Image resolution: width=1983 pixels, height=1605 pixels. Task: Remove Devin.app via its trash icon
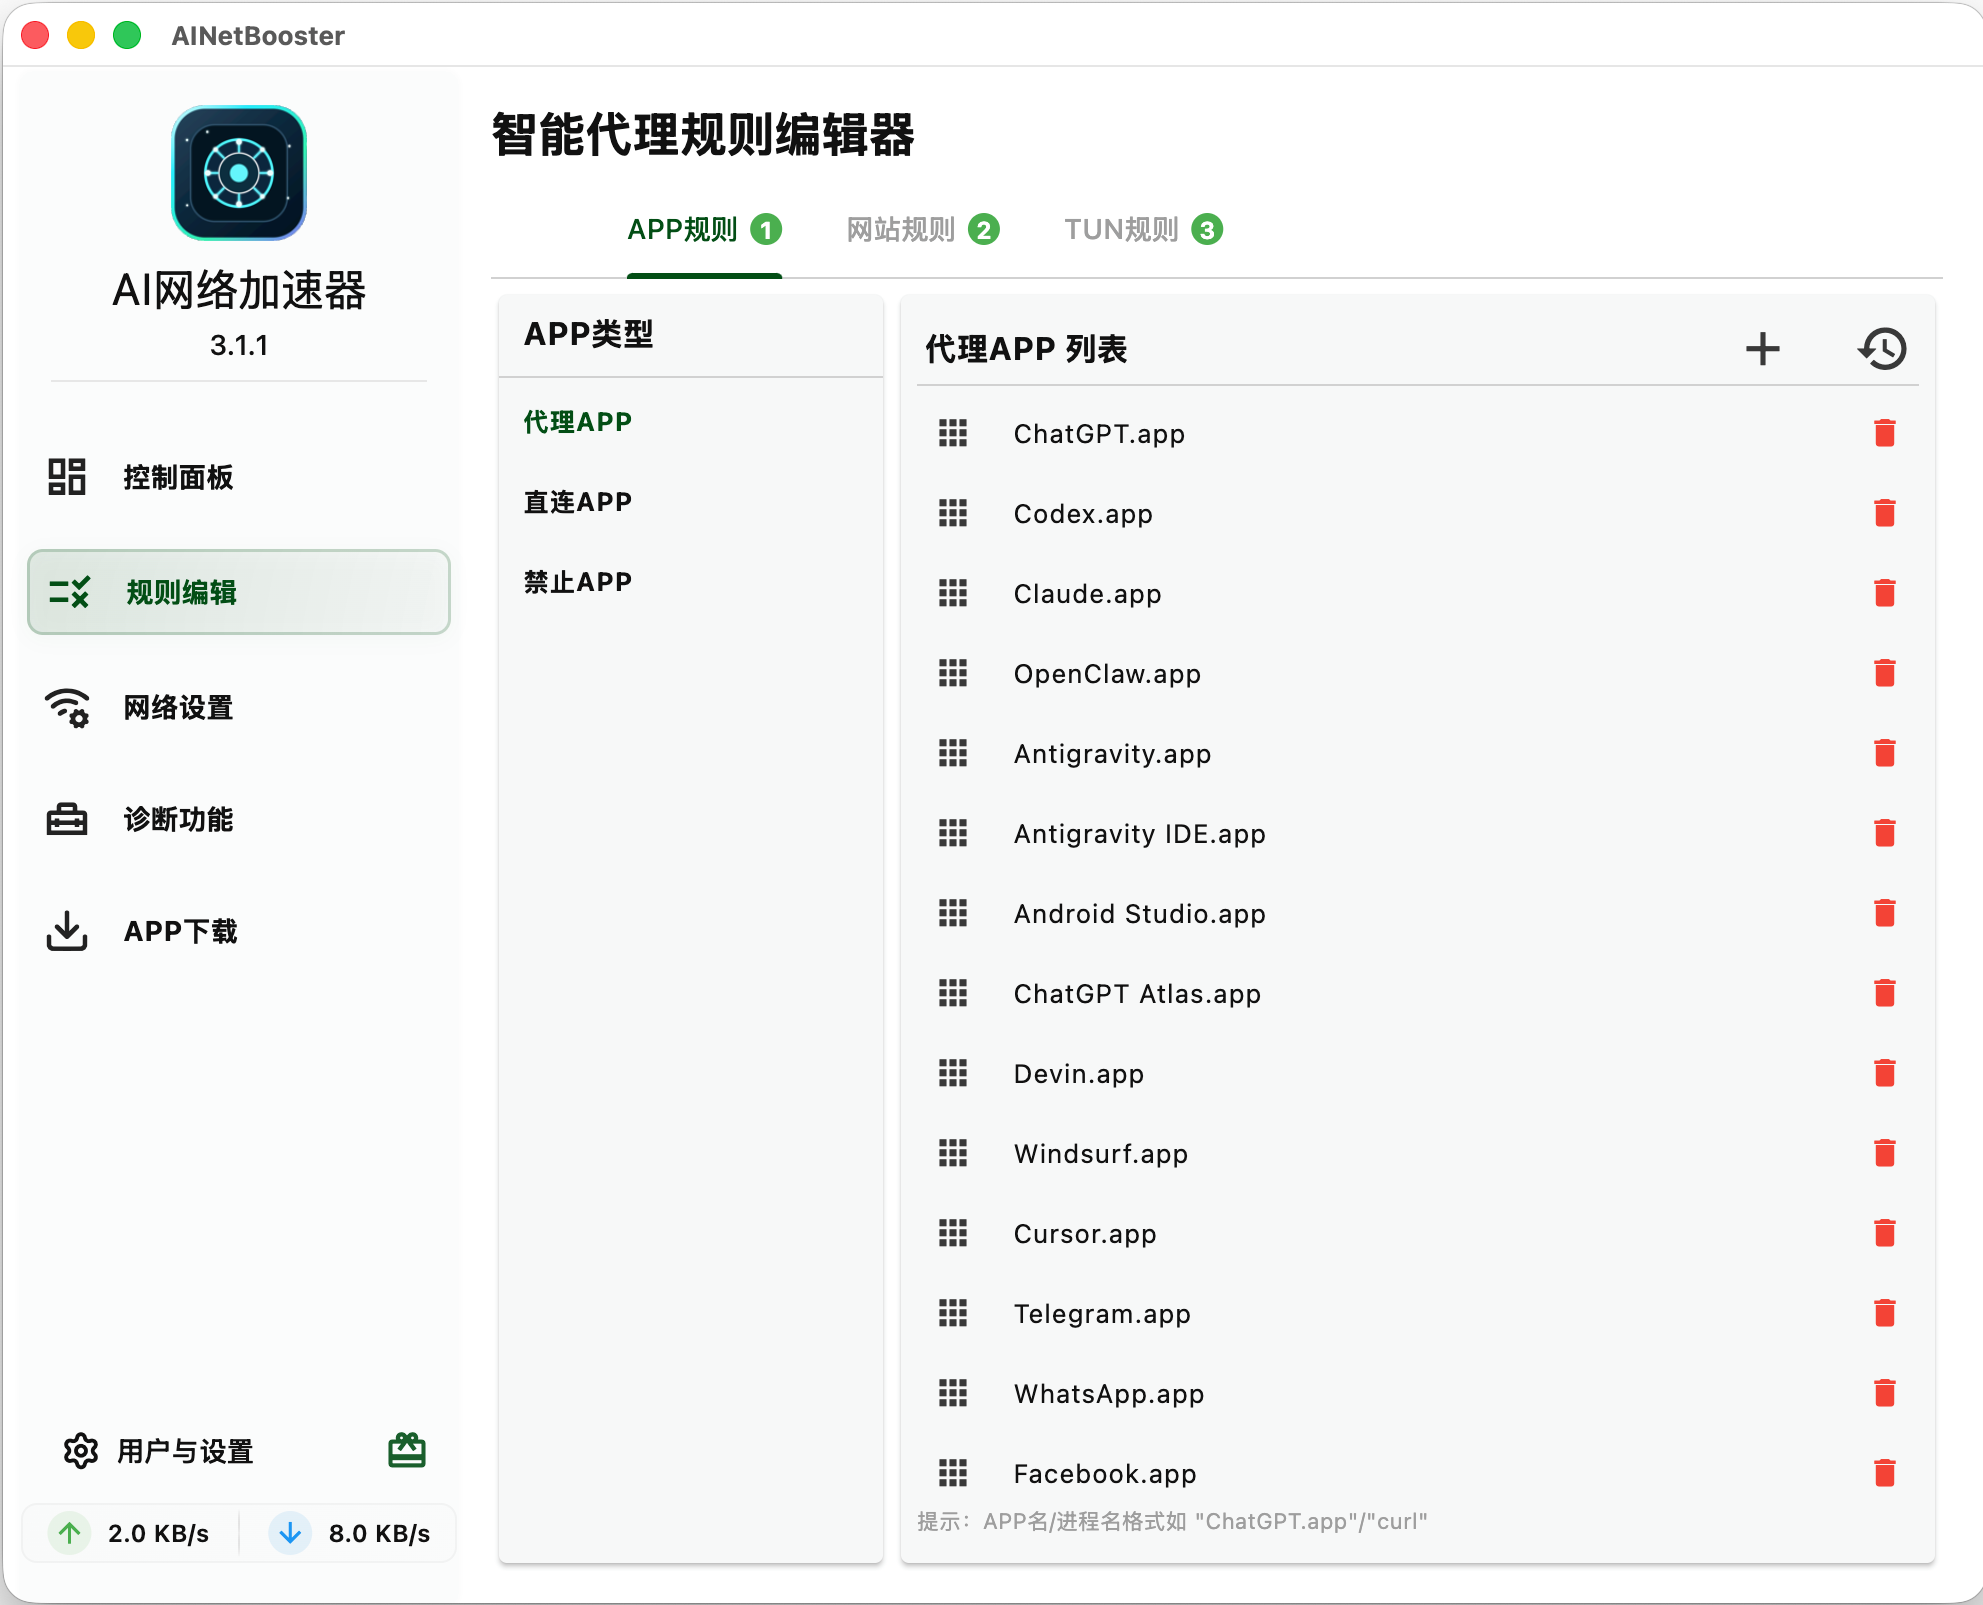(1884, 1073)
